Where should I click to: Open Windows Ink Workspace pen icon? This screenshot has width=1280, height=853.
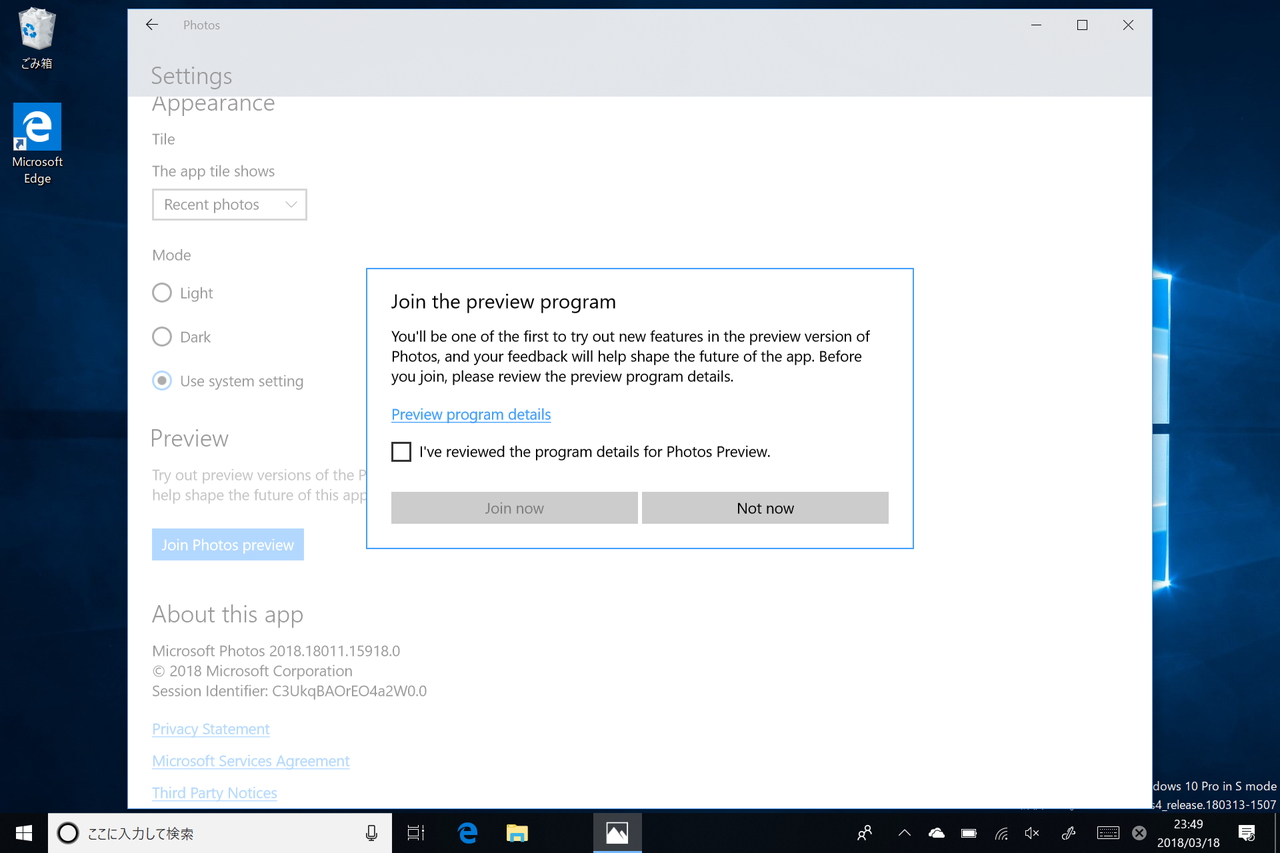tap(1069, 833)
